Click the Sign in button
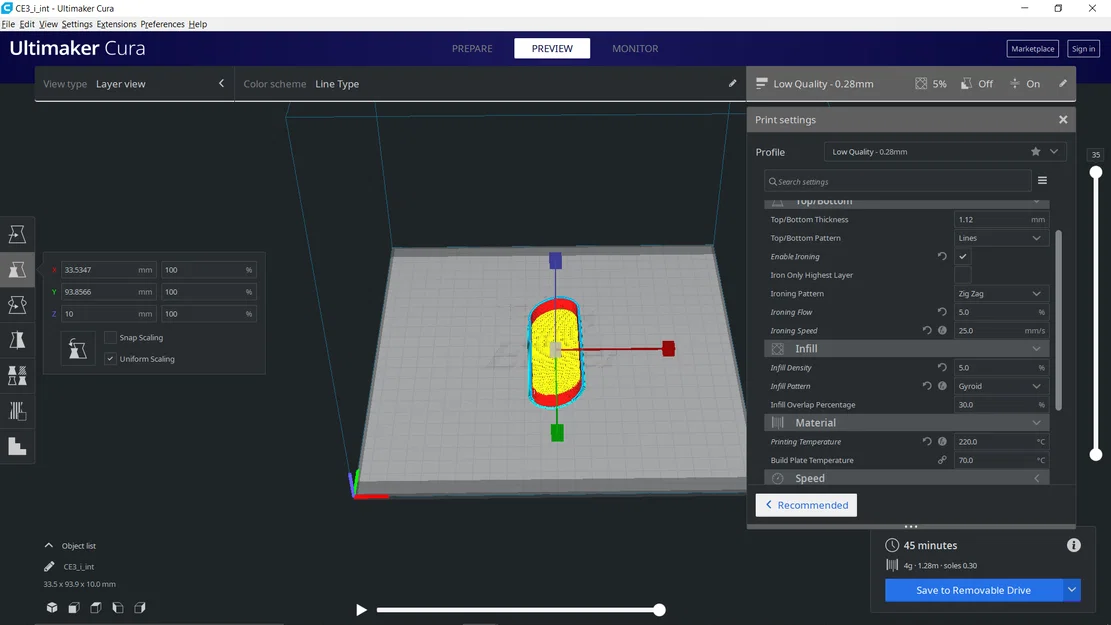Screen dimensions: 1111x625 [1083, 48]
